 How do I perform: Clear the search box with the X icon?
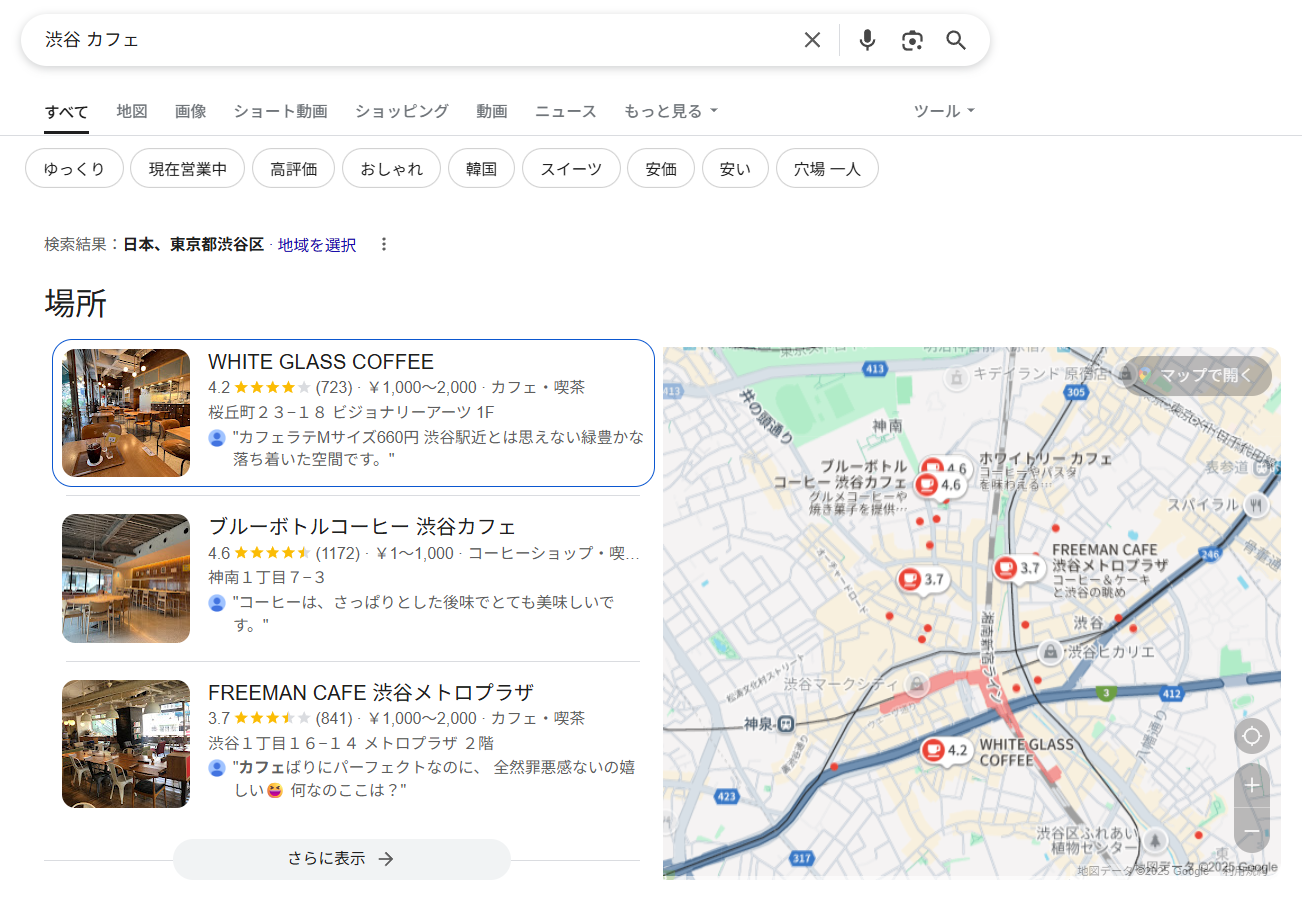812,39
